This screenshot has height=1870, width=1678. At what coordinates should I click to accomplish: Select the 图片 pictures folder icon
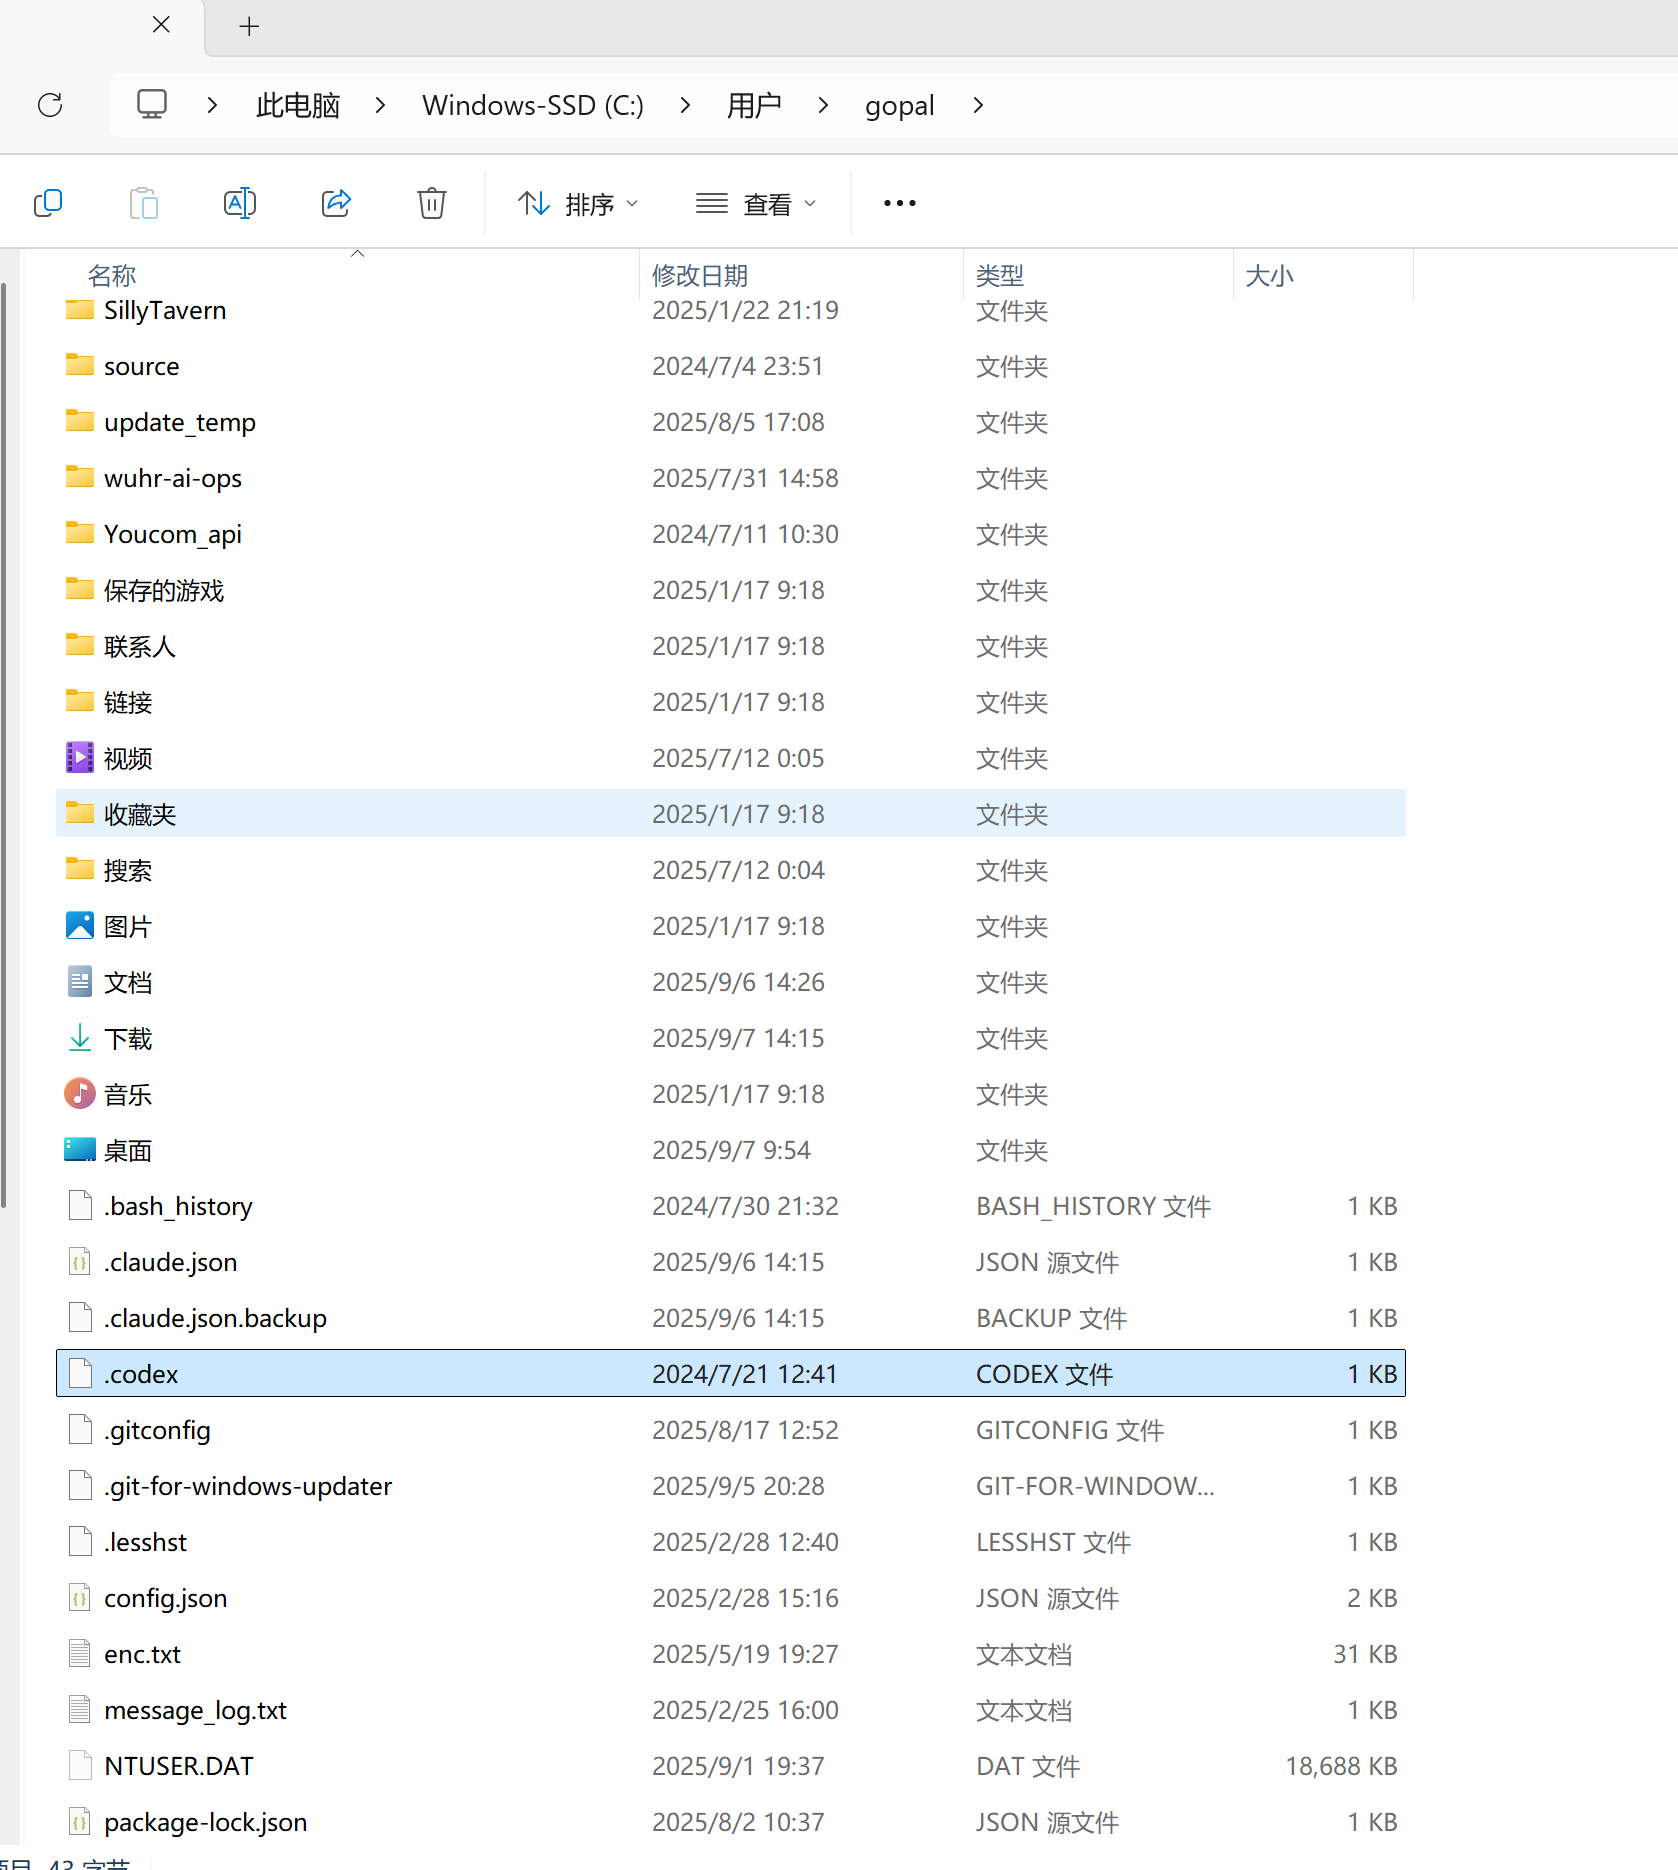click(x=80, y=926)
